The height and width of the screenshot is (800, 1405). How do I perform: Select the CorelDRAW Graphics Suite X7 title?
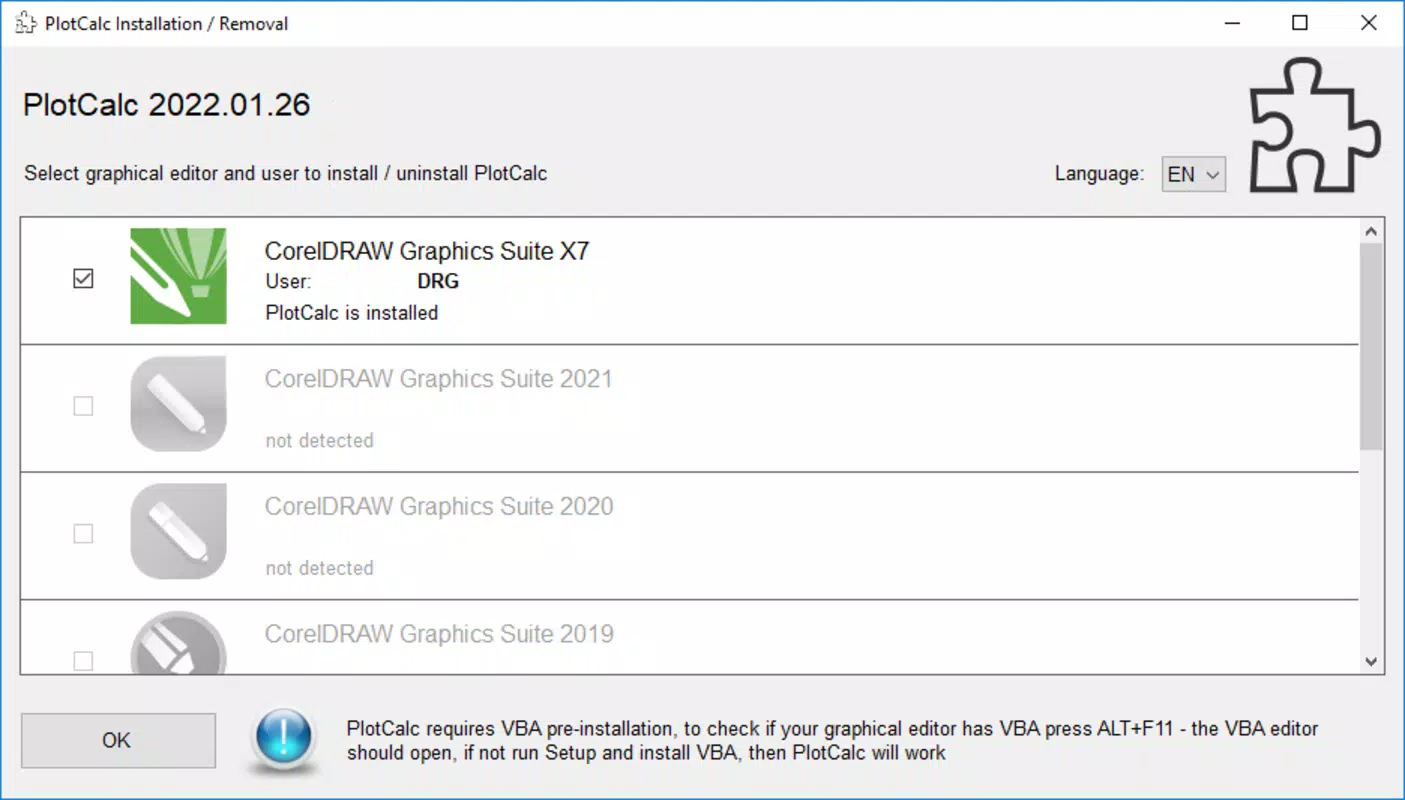pos(427,251)
